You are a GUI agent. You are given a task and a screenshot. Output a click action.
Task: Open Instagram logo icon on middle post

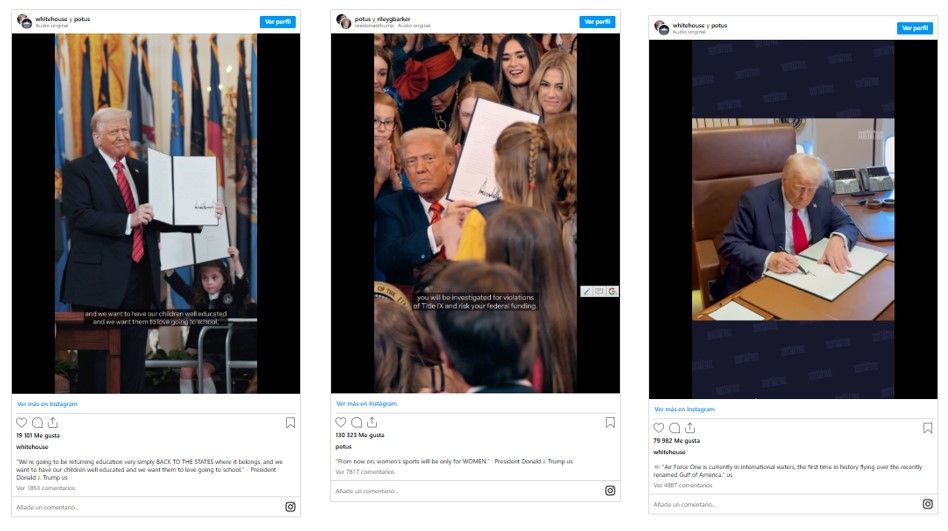(x=610, y=490)
